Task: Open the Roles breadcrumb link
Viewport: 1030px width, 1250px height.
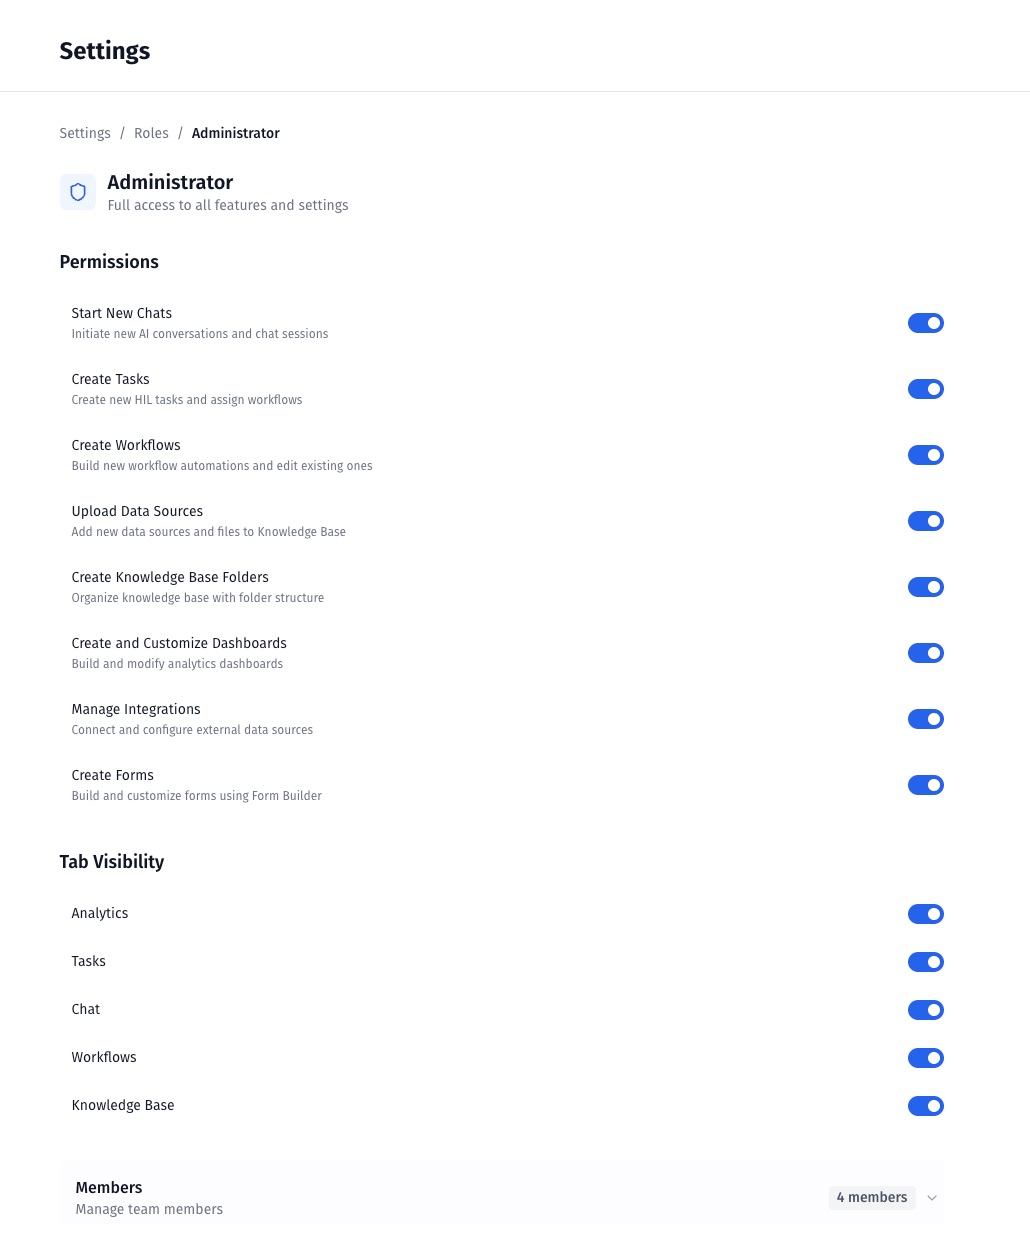Action: pos(151,133)
